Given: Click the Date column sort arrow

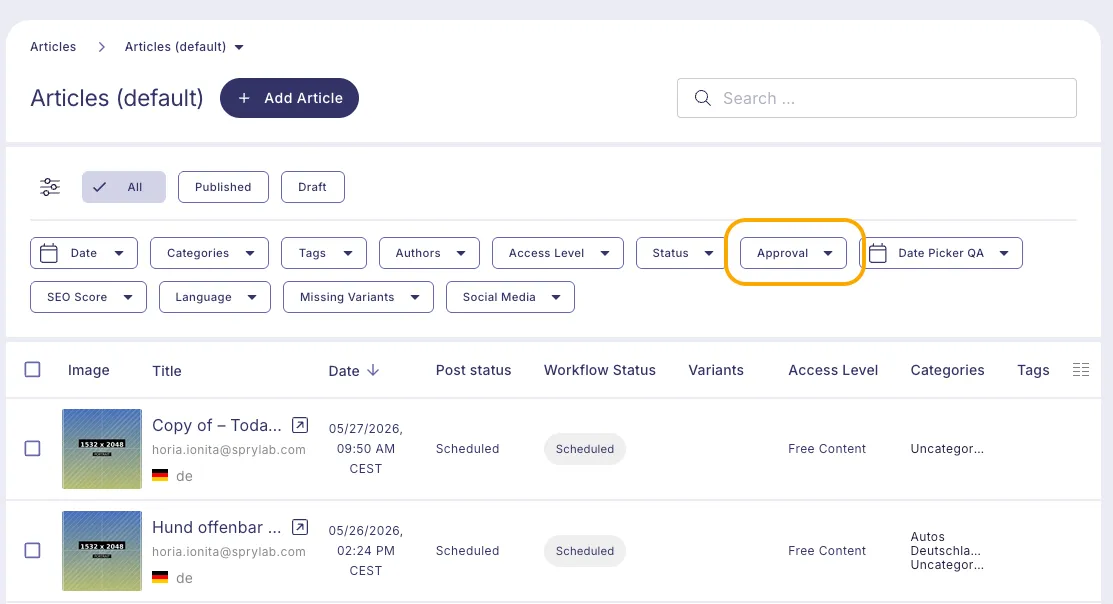Looking at the screenshot, I should click(373, 370).
